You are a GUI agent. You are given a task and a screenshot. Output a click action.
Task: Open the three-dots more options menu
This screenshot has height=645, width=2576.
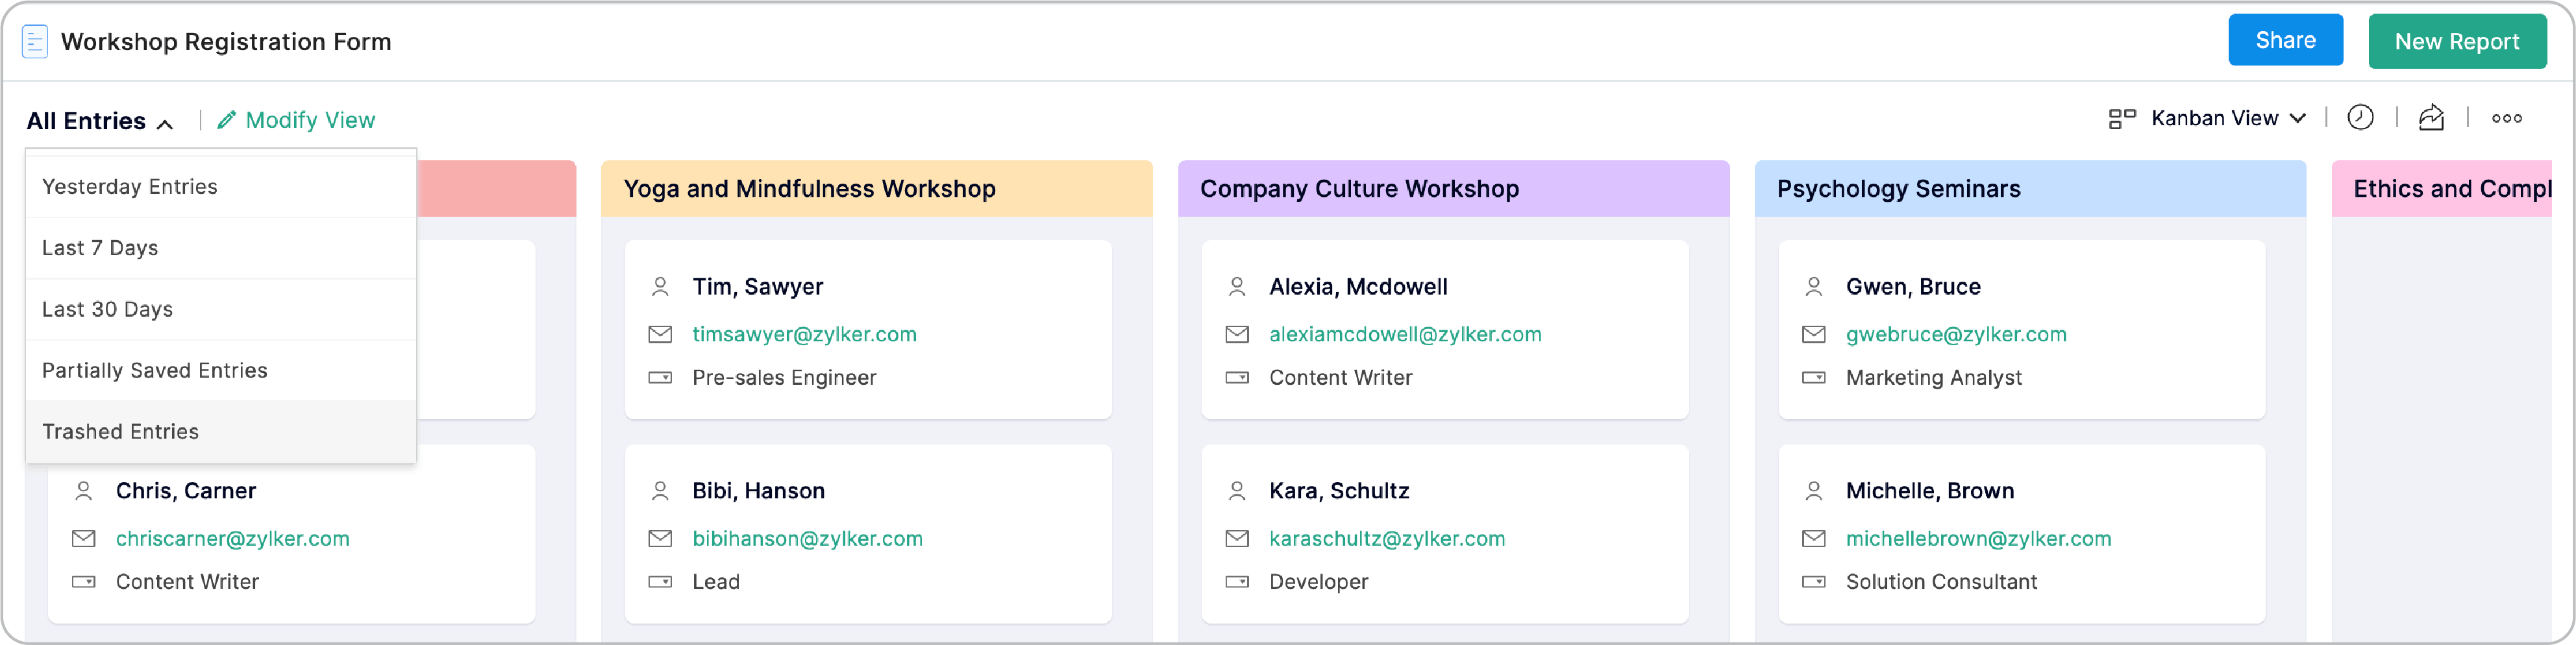click(2507, 118)
